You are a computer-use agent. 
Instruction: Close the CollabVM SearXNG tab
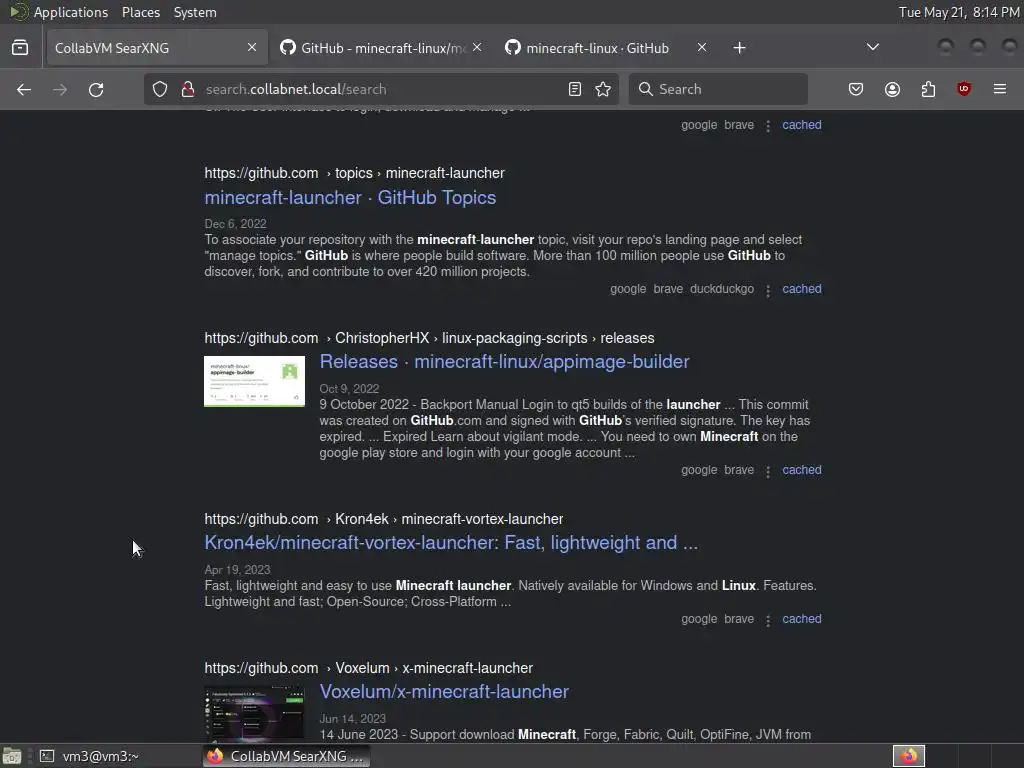tap(252, 48)
